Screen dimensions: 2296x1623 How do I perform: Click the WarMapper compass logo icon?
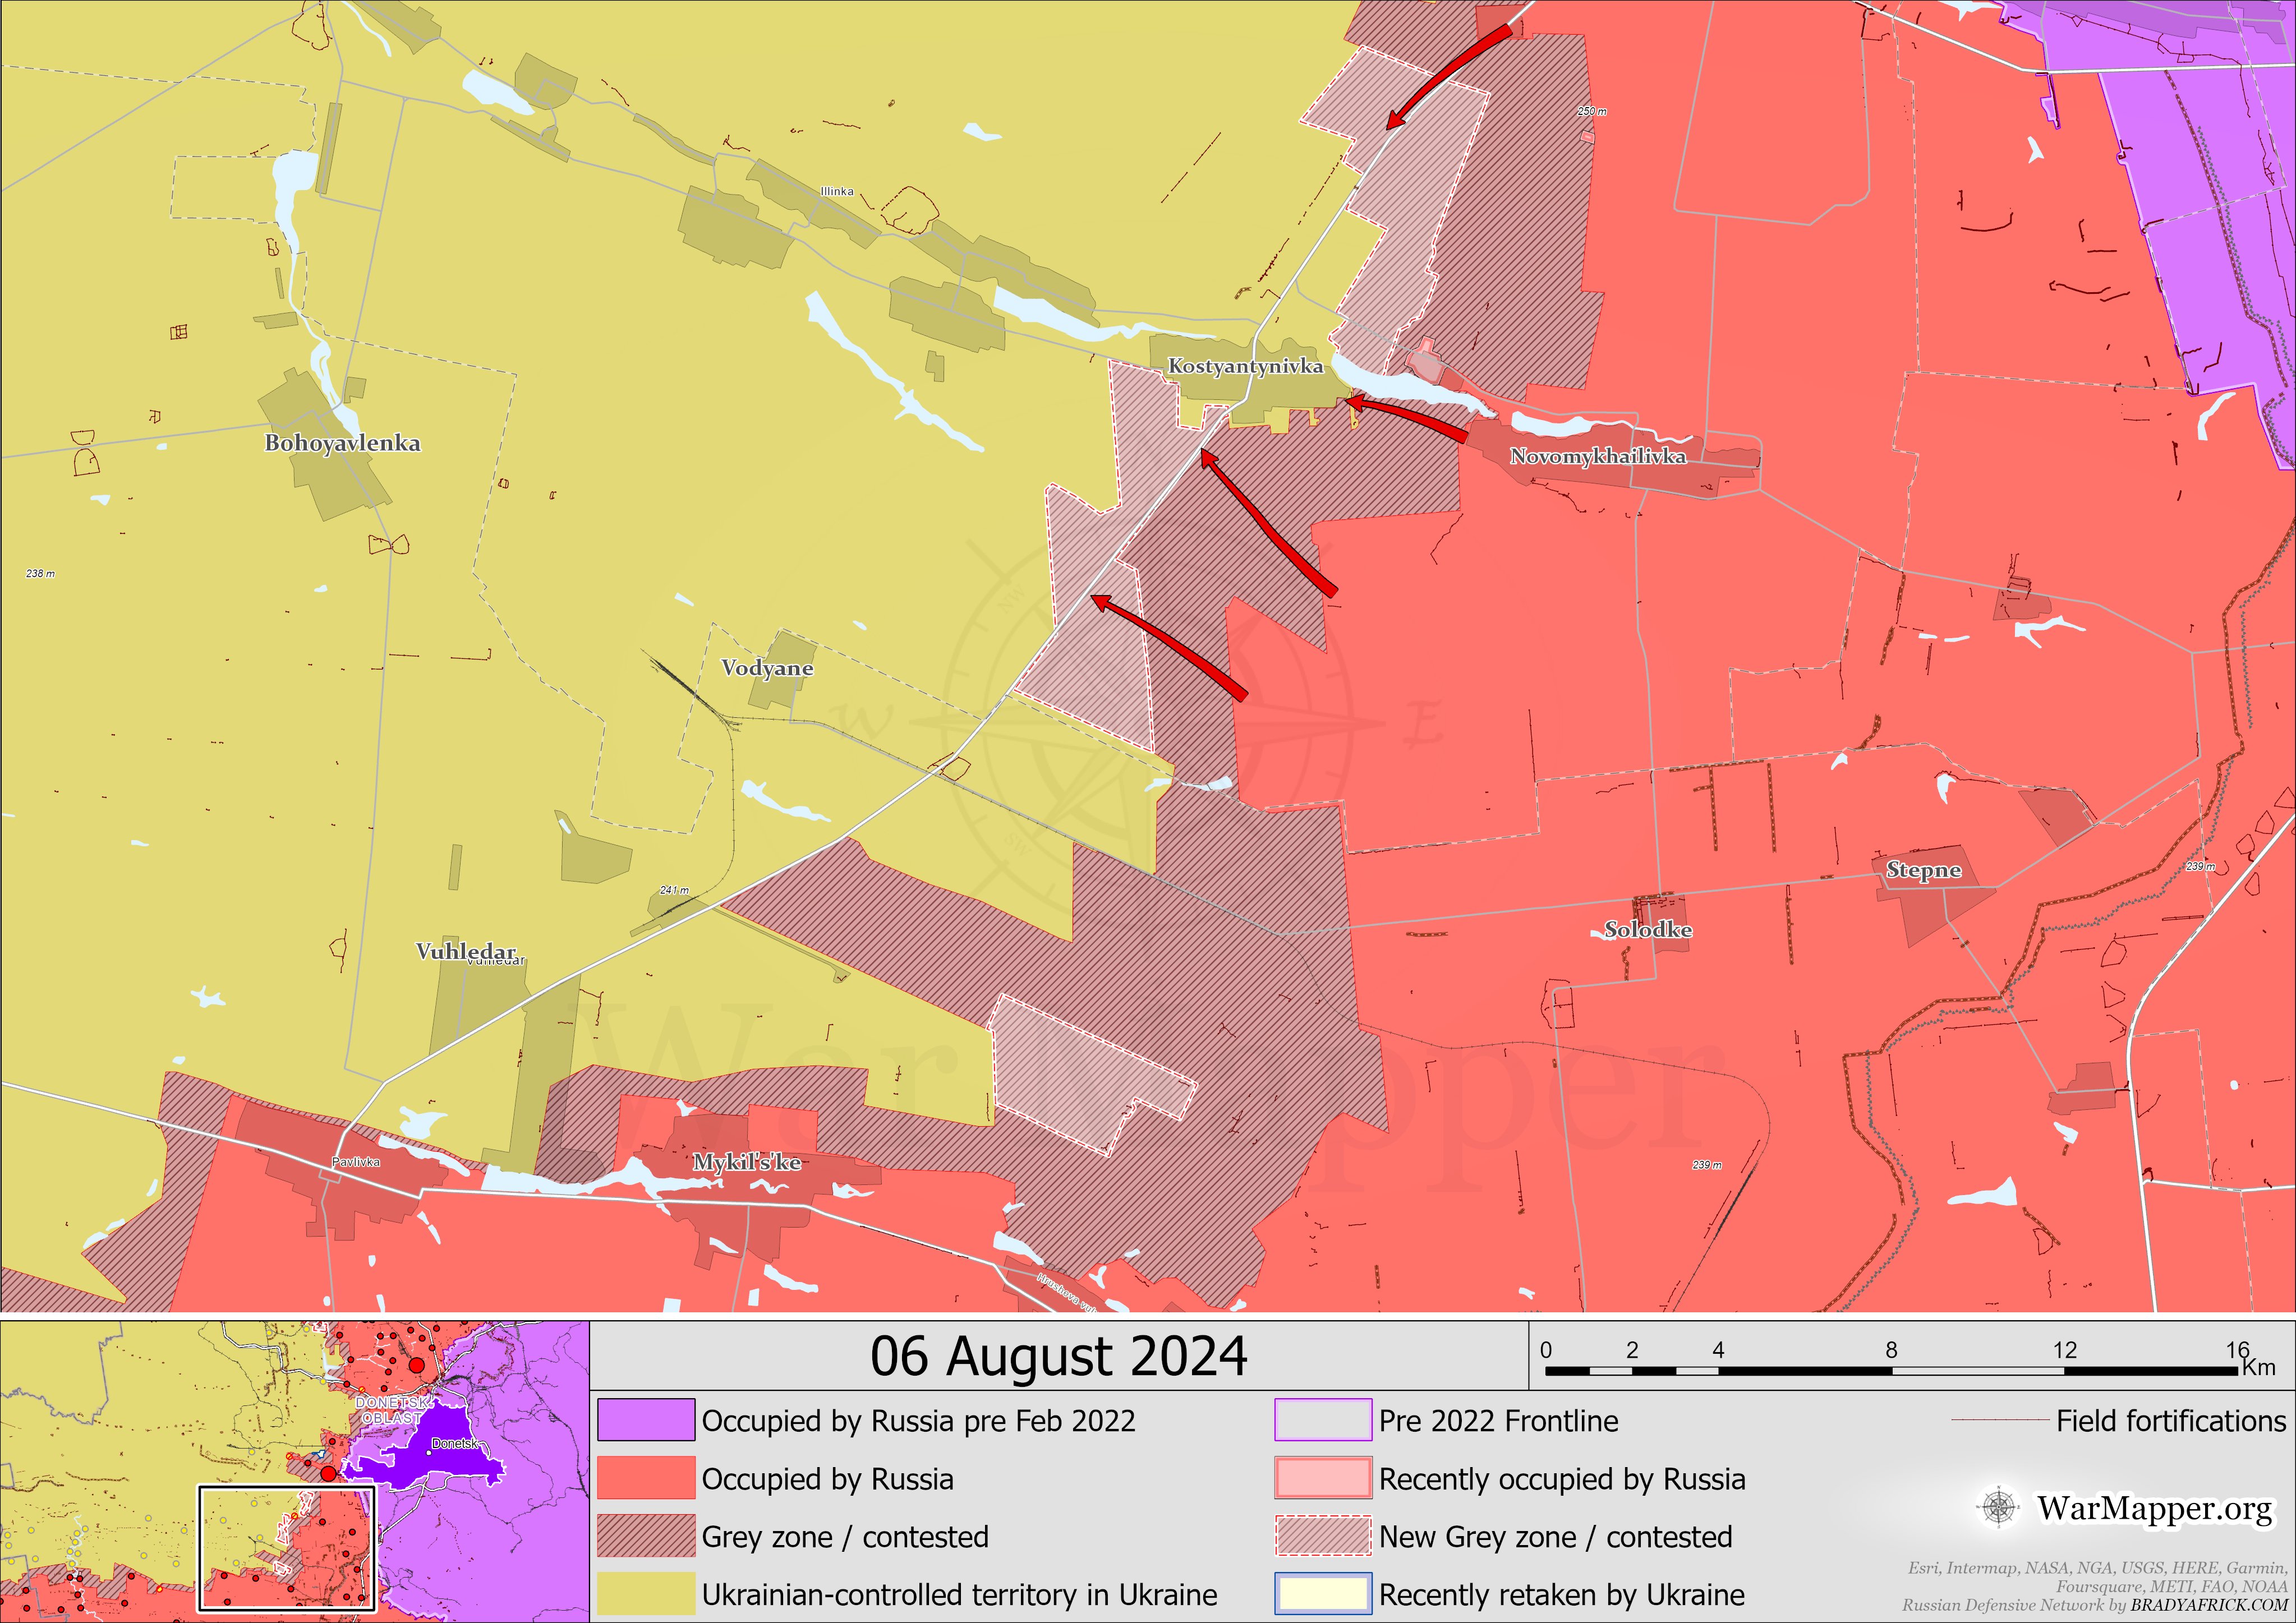(x=1998, y=1507)
